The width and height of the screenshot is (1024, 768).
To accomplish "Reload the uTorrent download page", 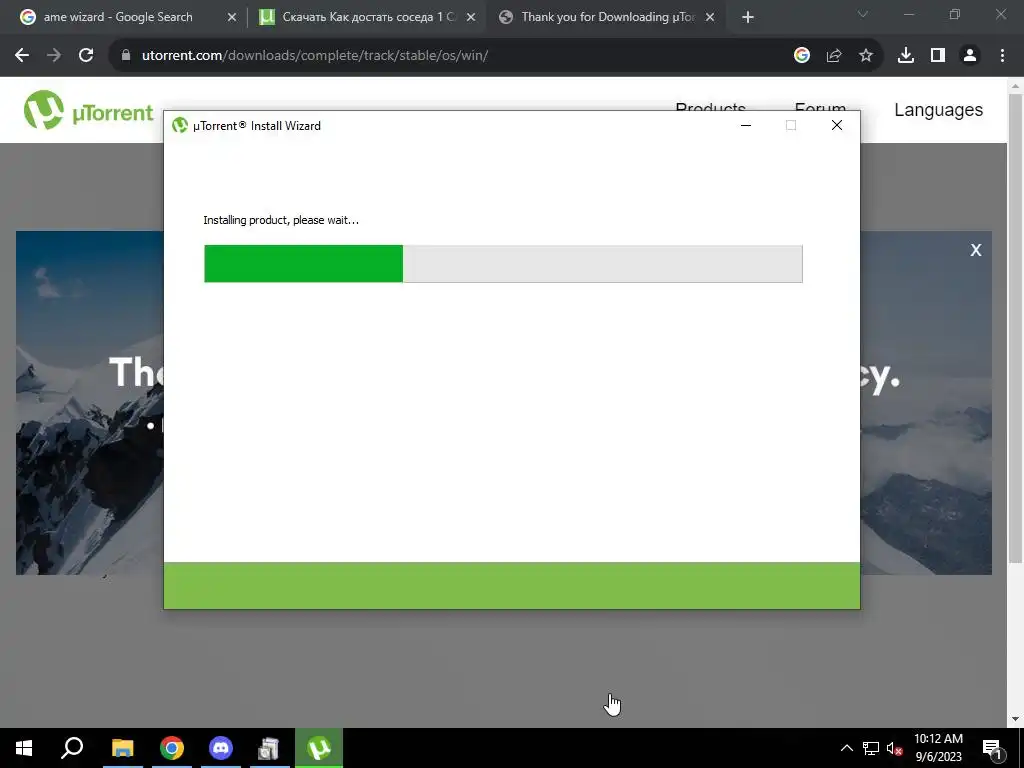I will [86, 56].
